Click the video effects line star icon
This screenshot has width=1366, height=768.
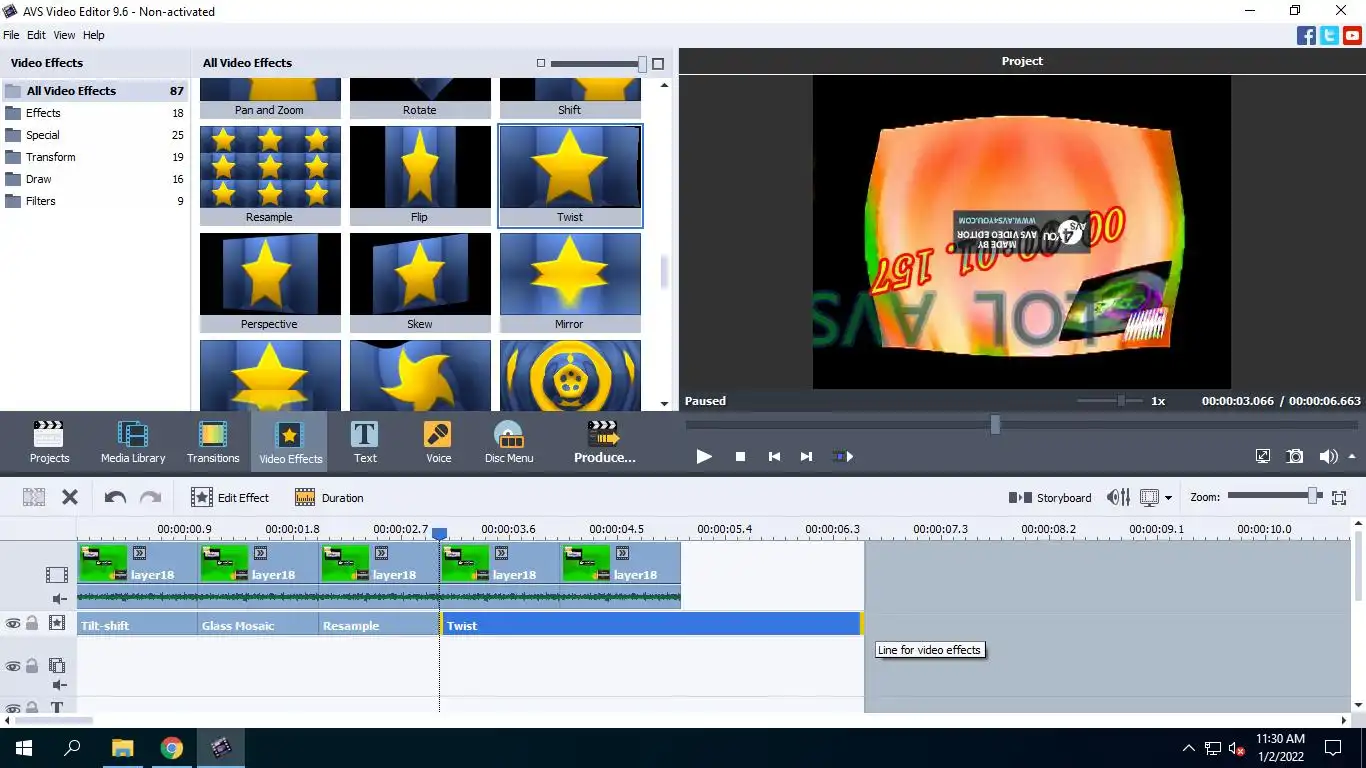point(57,623)
